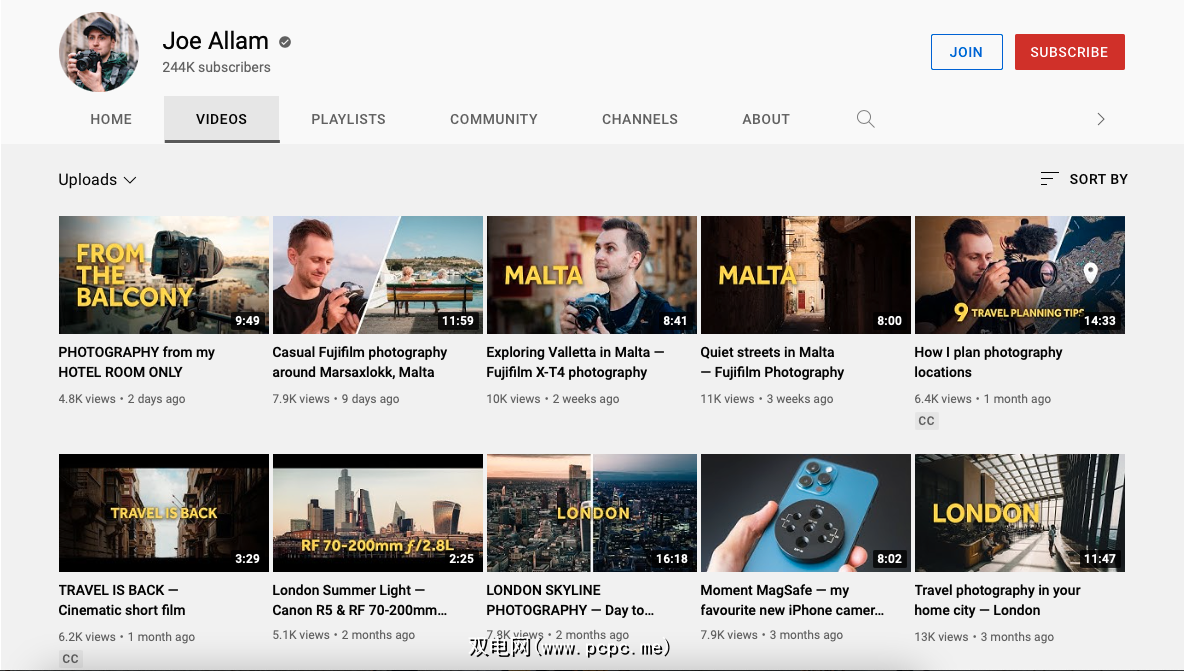Open the PLAYLISTS tab
The height and width of the screenshot is (671, 1184).
click(348, 119)
